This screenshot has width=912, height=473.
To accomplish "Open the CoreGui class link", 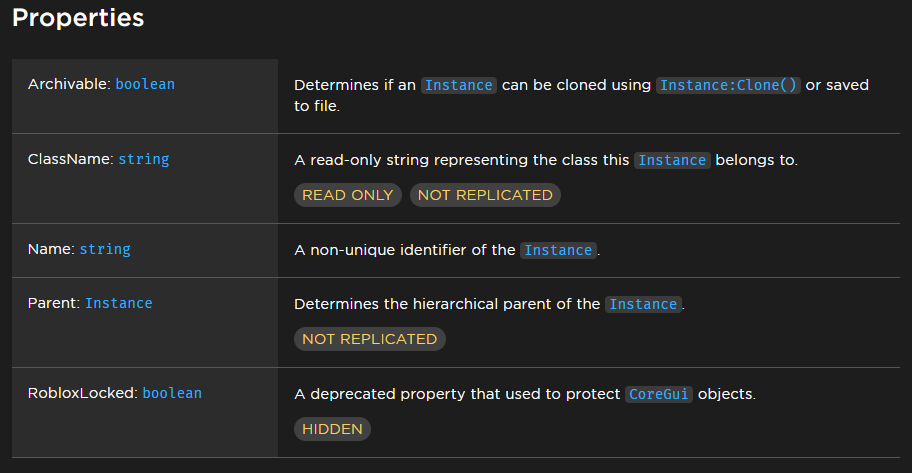I will (x=659, y=394).
